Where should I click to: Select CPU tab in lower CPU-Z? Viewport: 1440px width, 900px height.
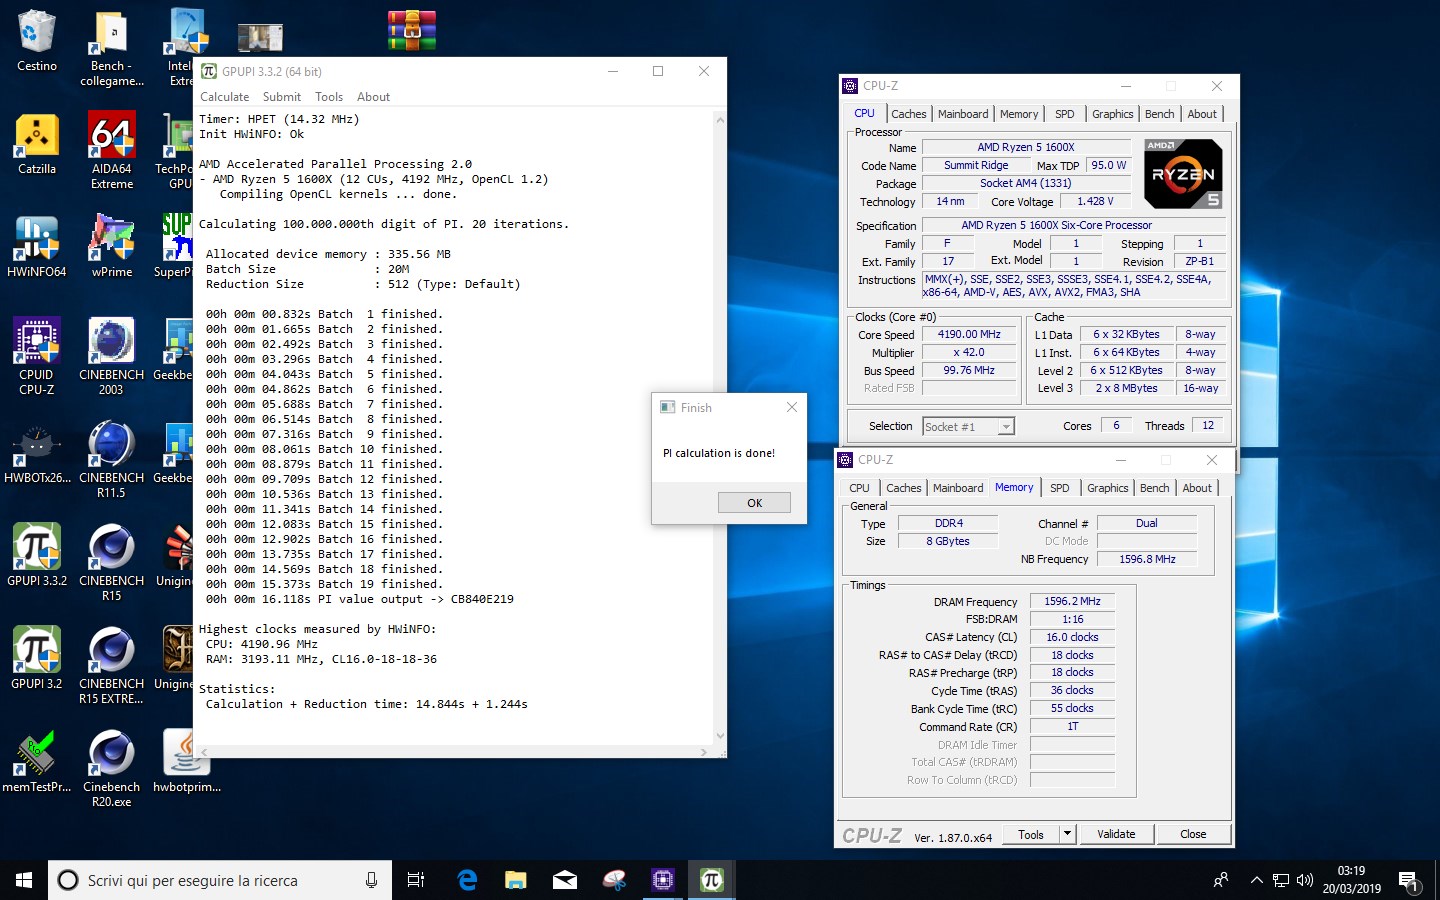(x=859, y=488)
